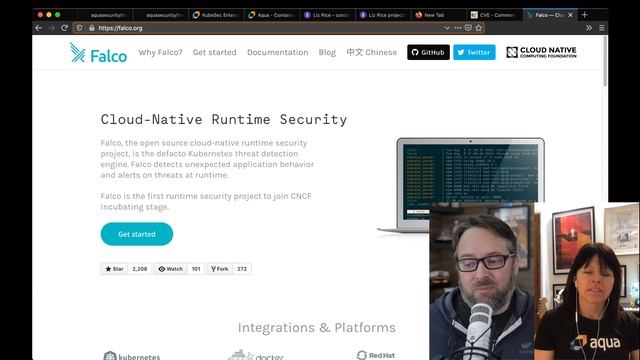Click the watcher count 101
This screenshot has width=640, height=360.
pos(196,269)
